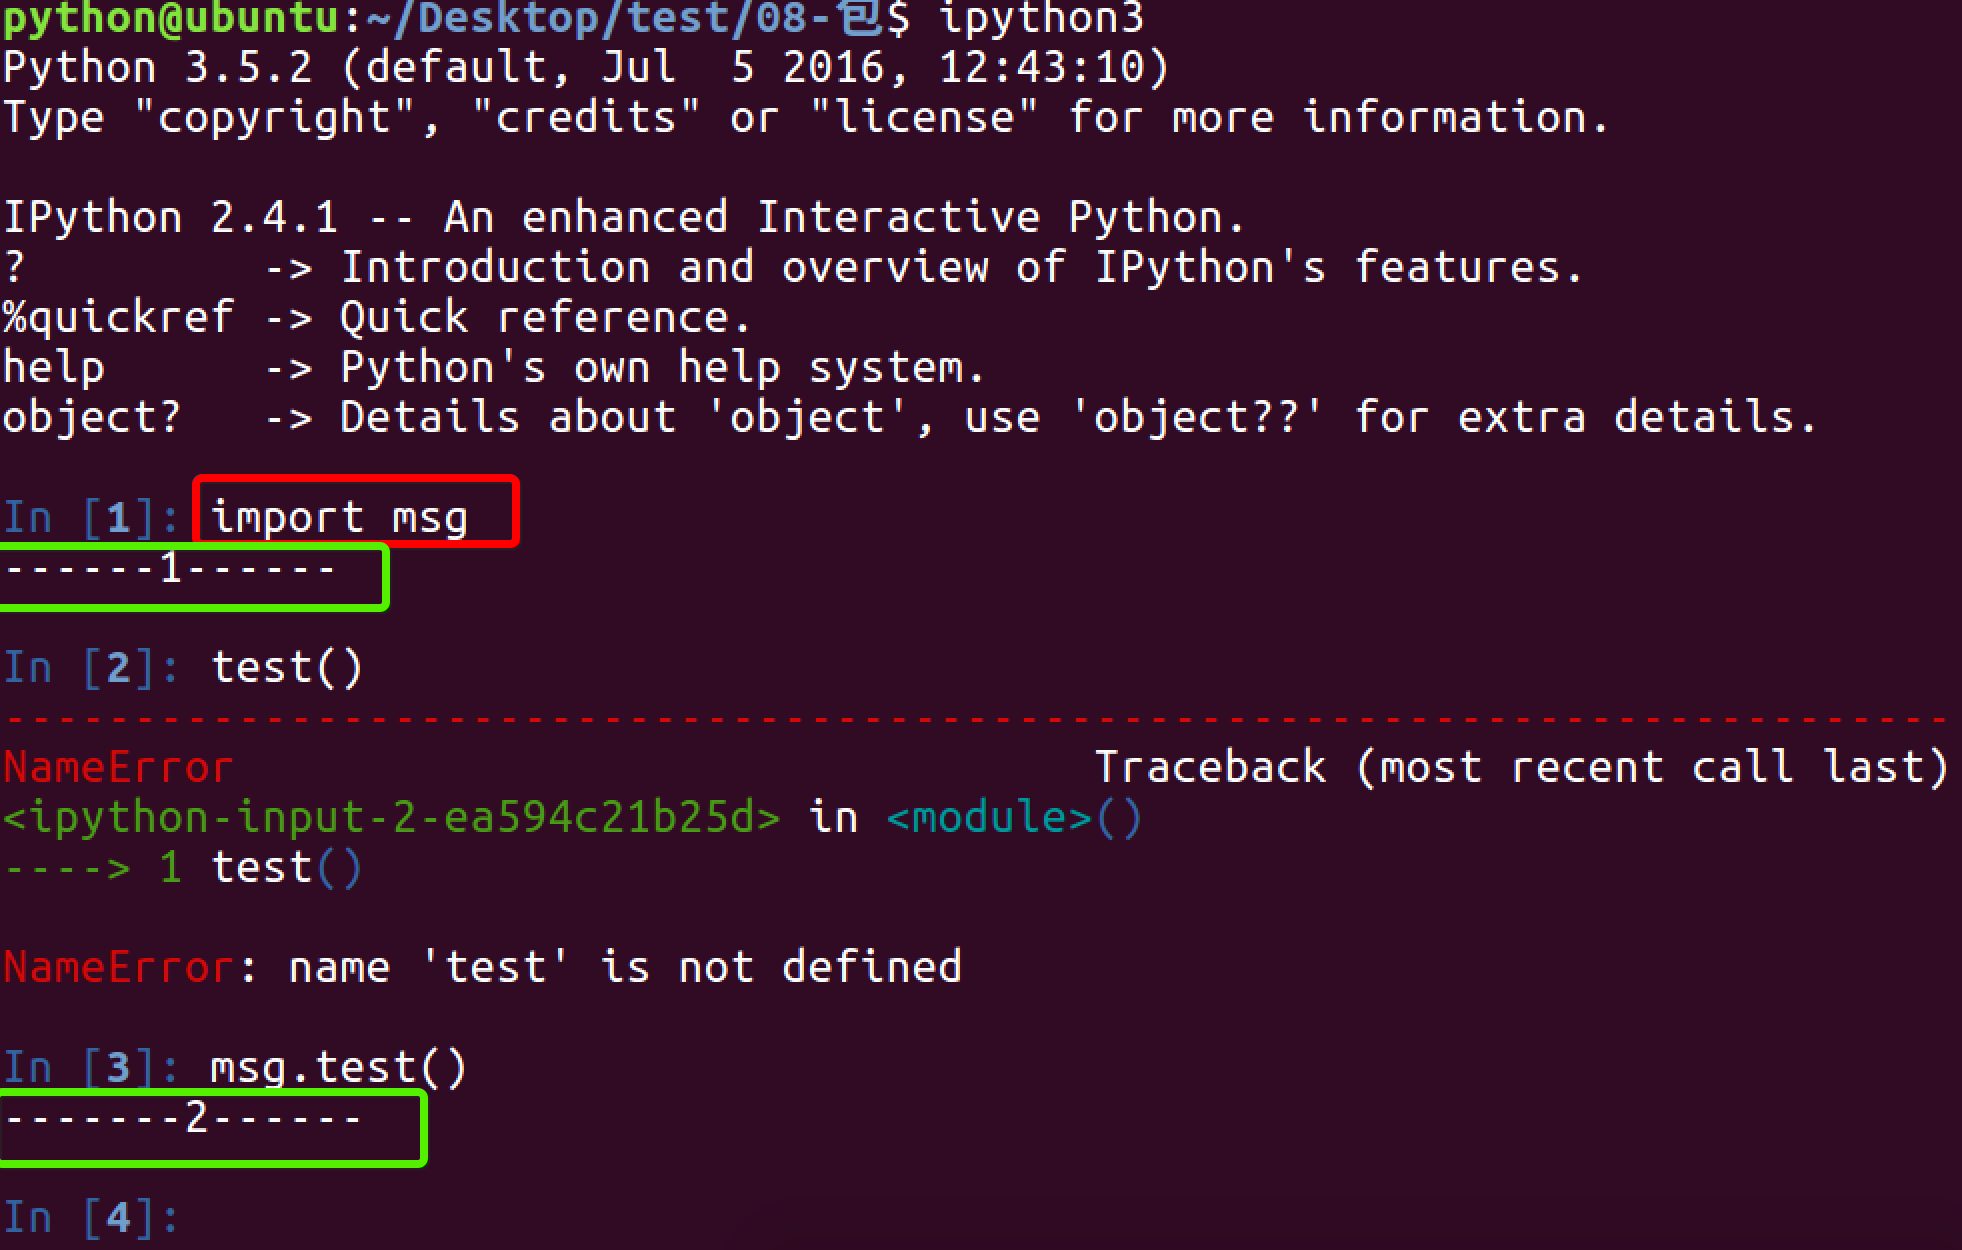Click the test() command at In [2]

tap(286, 667)
